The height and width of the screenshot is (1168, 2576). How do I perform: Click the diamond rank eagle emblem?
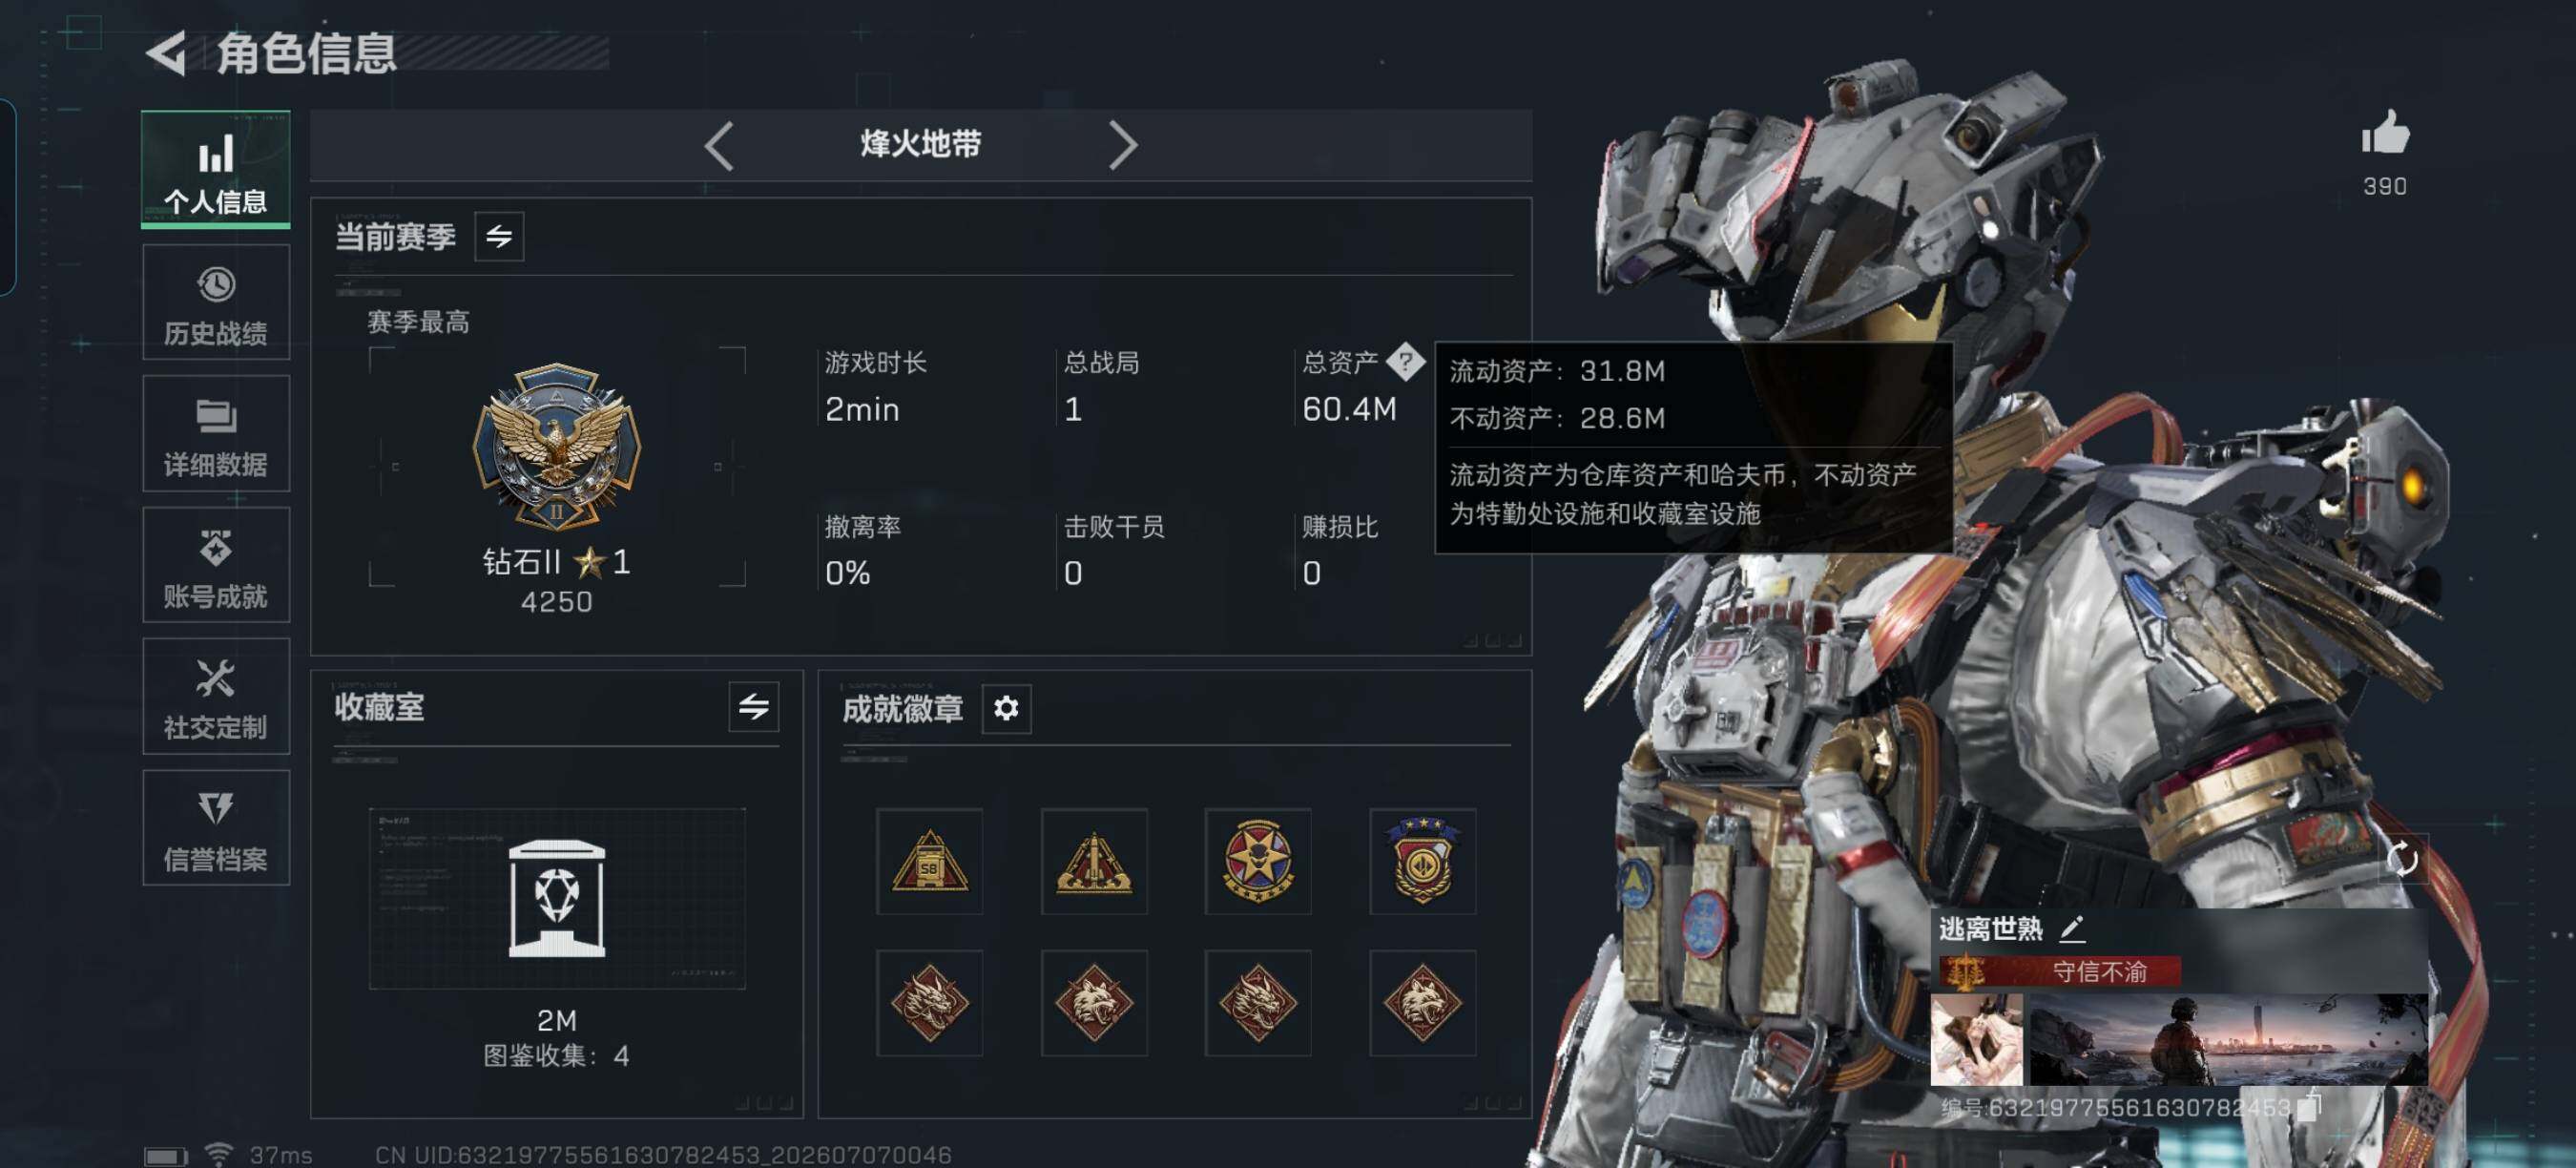click(557, 447)
